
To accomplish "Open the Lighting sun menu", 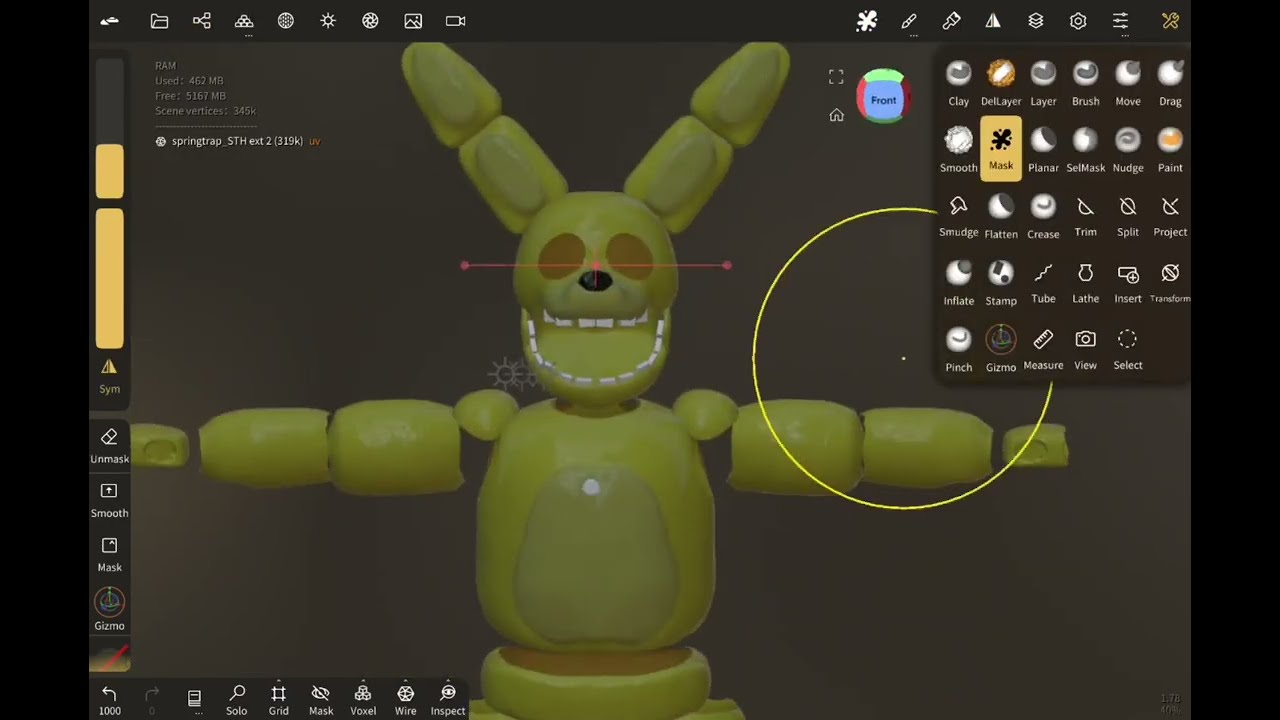I will [328, 21].
